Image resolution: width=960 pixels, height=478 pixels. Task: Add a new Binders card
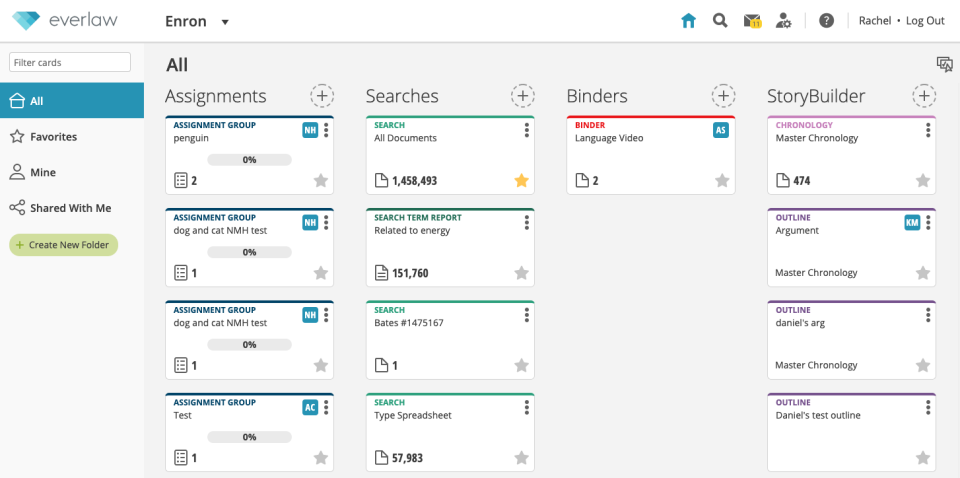(723, 96)
